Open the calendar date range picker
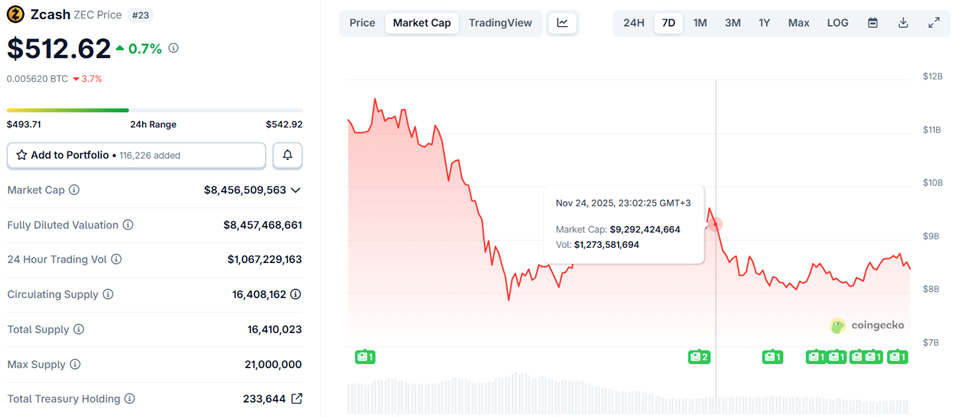Viewport: 975px width, 417px height. point(873,23)
